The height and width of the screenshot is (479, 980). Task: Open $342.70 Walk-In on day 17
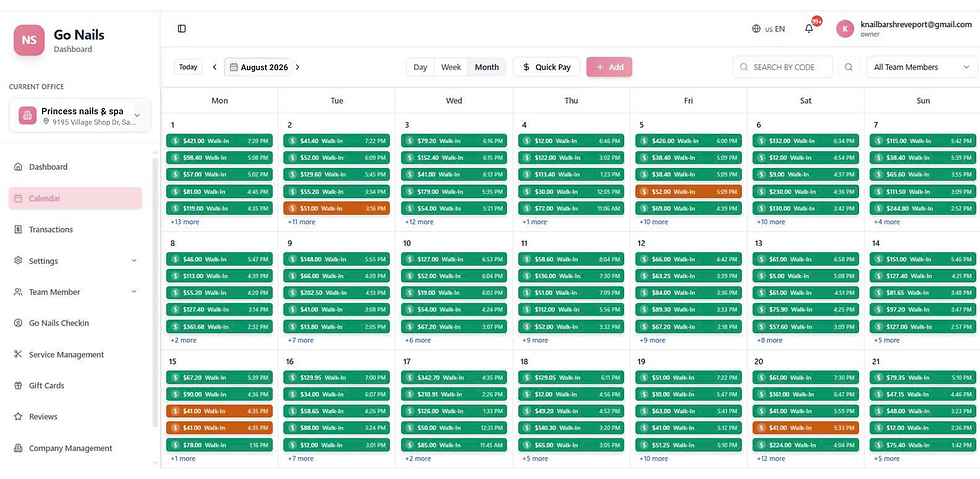454,378
